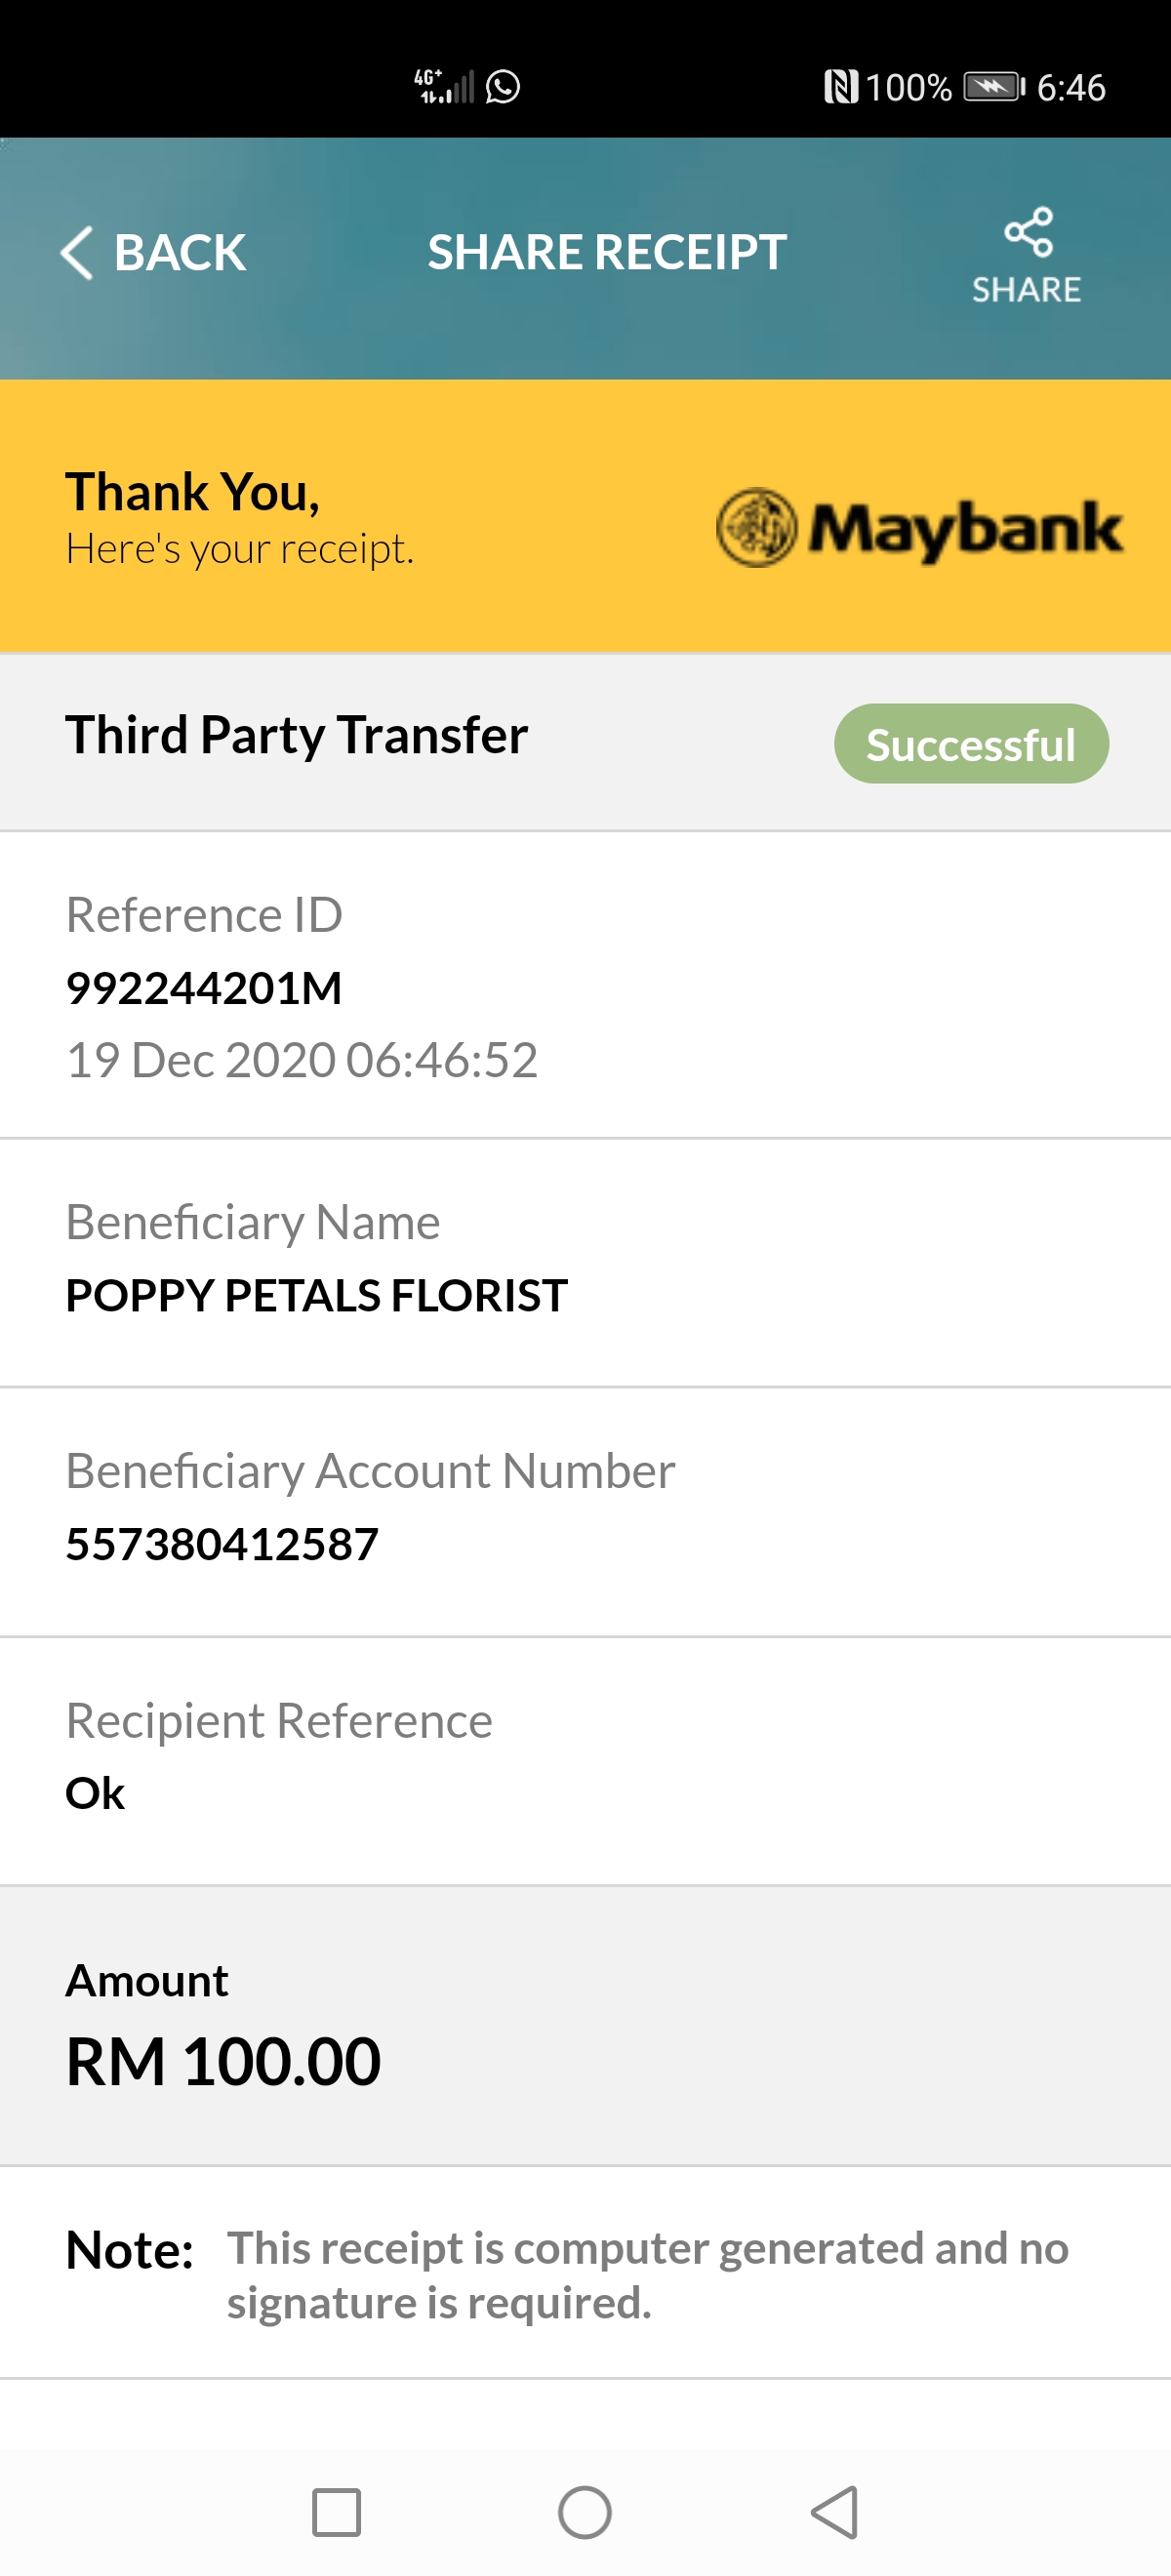Tap the Android back triangle button

835,2512
